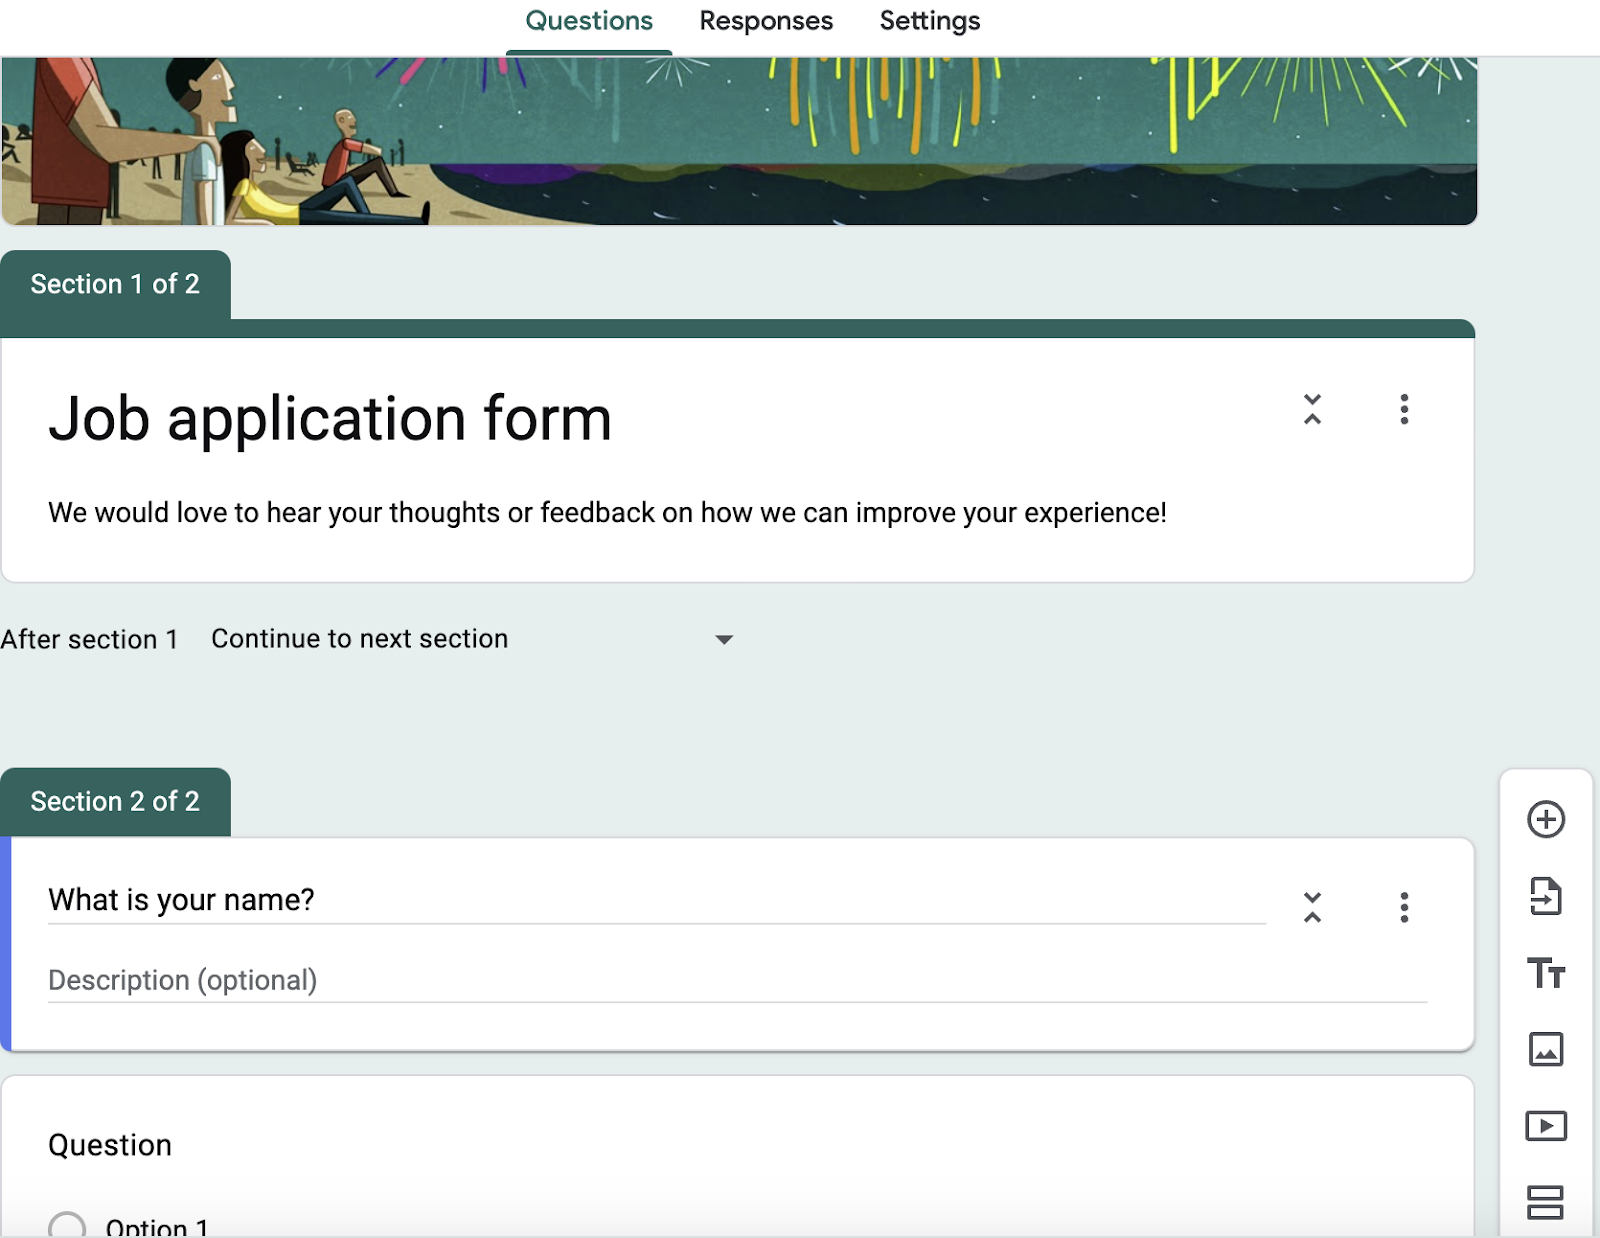Open more options for the name question
This screenshot has height=1238, width=1600.
[x=1404, y=909]
